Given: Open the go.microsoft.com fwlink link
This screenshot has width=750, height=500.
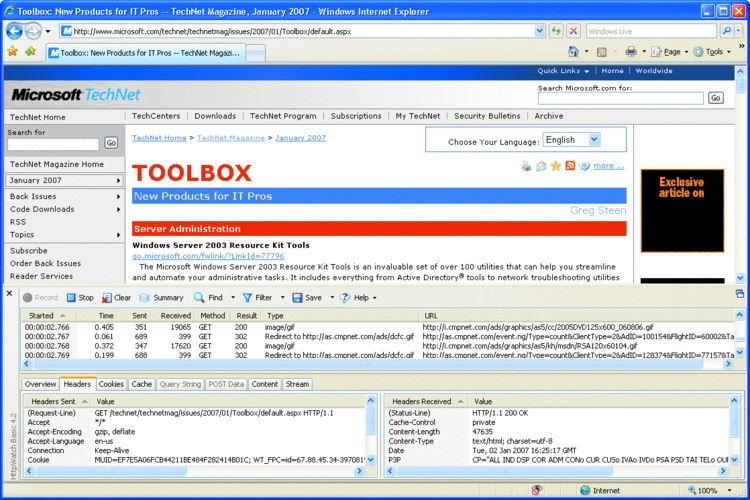Looking at the screenshot, I should tap(208, 256).
